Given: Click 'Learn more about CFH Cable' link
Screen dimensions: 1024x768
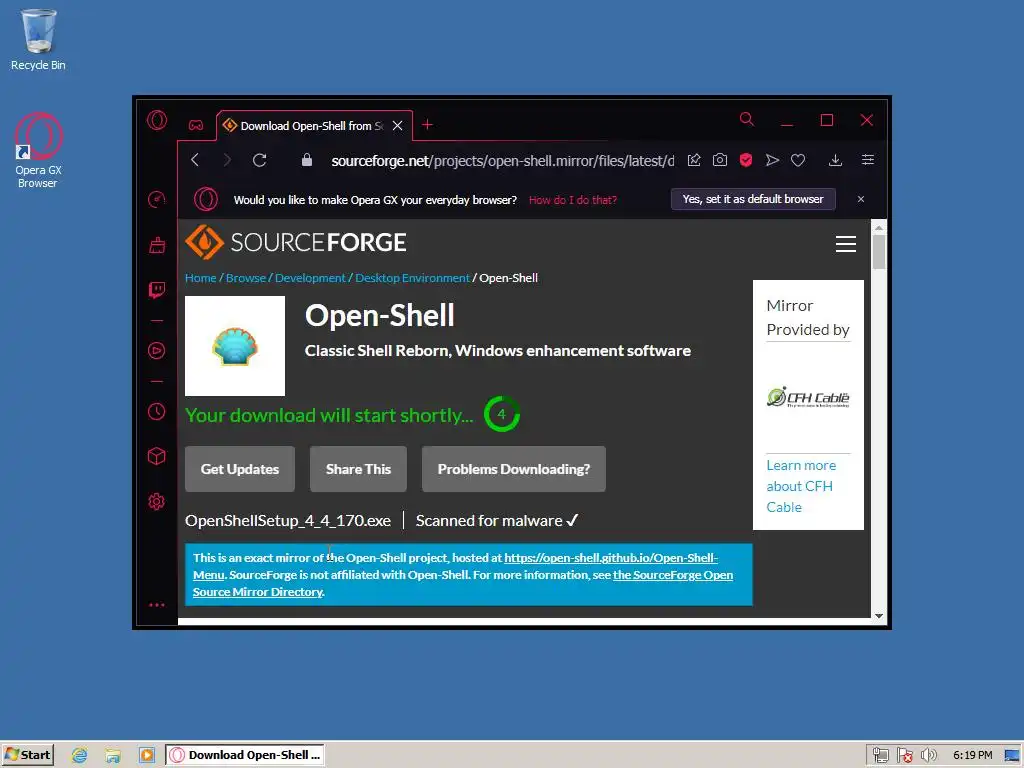Looking at the screenshot, I should 801,486.
